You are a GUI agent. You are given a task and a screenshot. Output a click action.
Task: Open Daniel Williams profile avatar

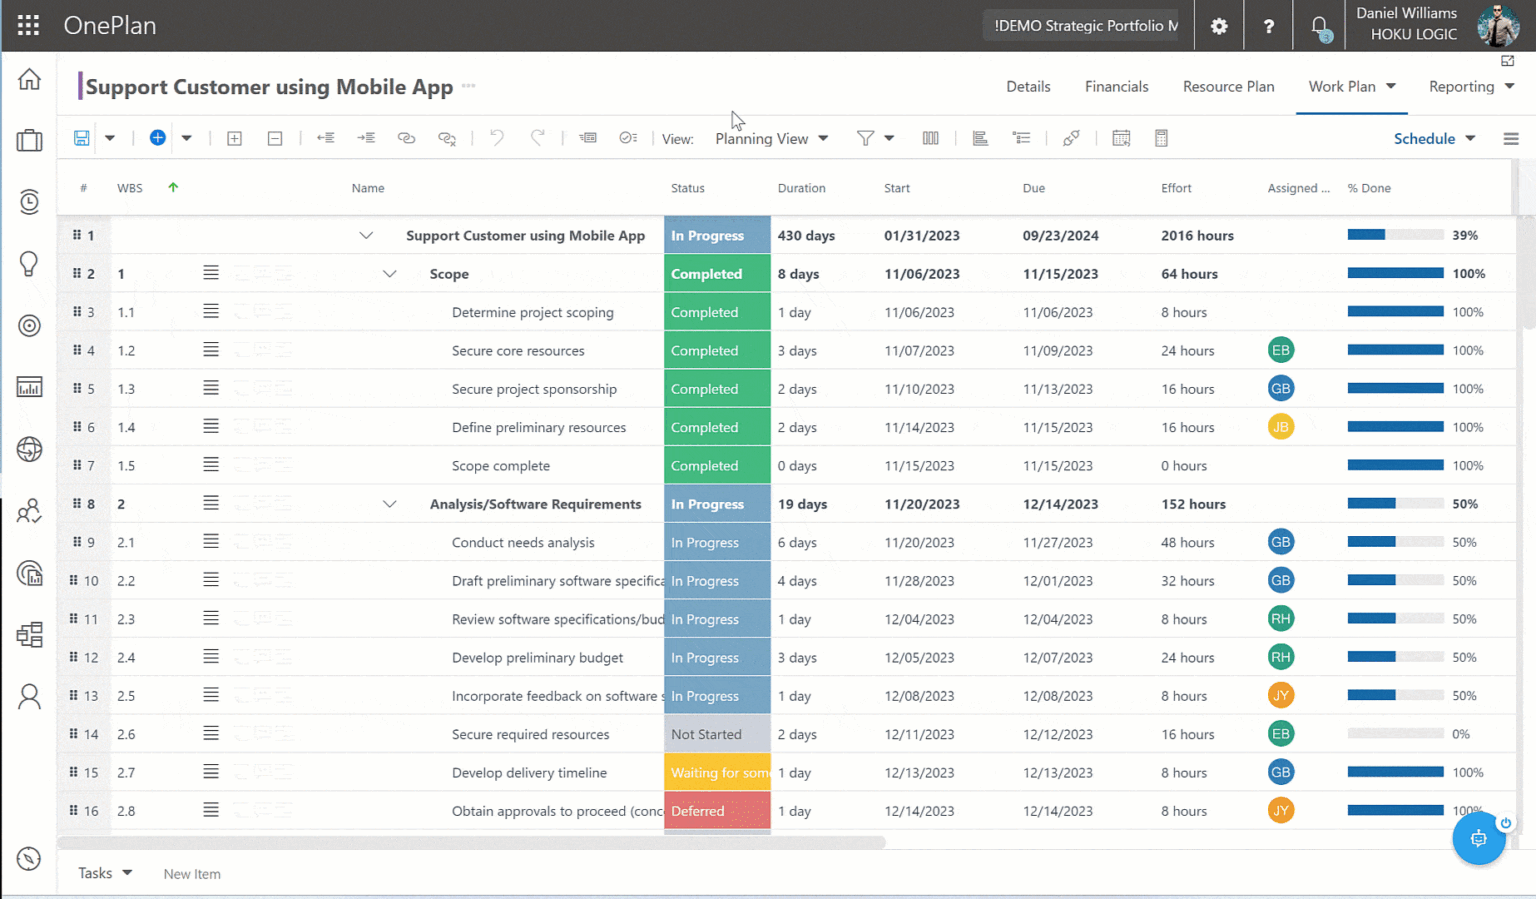tap(1497, 26)
